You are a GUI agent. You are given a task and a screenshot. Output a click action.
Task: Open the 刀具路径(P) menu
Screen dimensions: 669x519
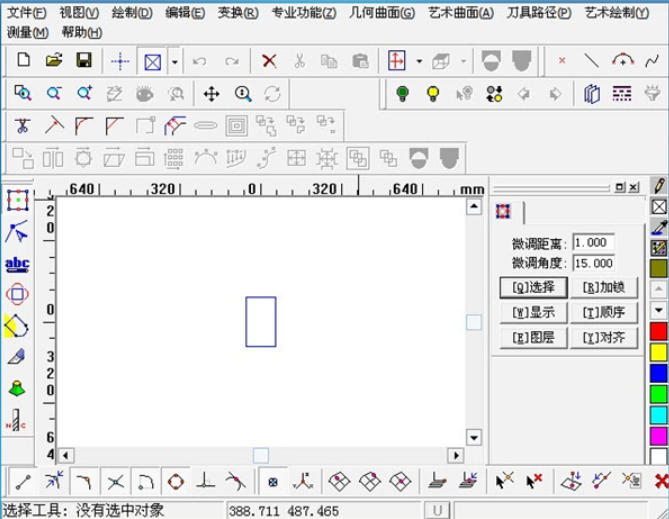pyautogui.click(x=539, y=13)
